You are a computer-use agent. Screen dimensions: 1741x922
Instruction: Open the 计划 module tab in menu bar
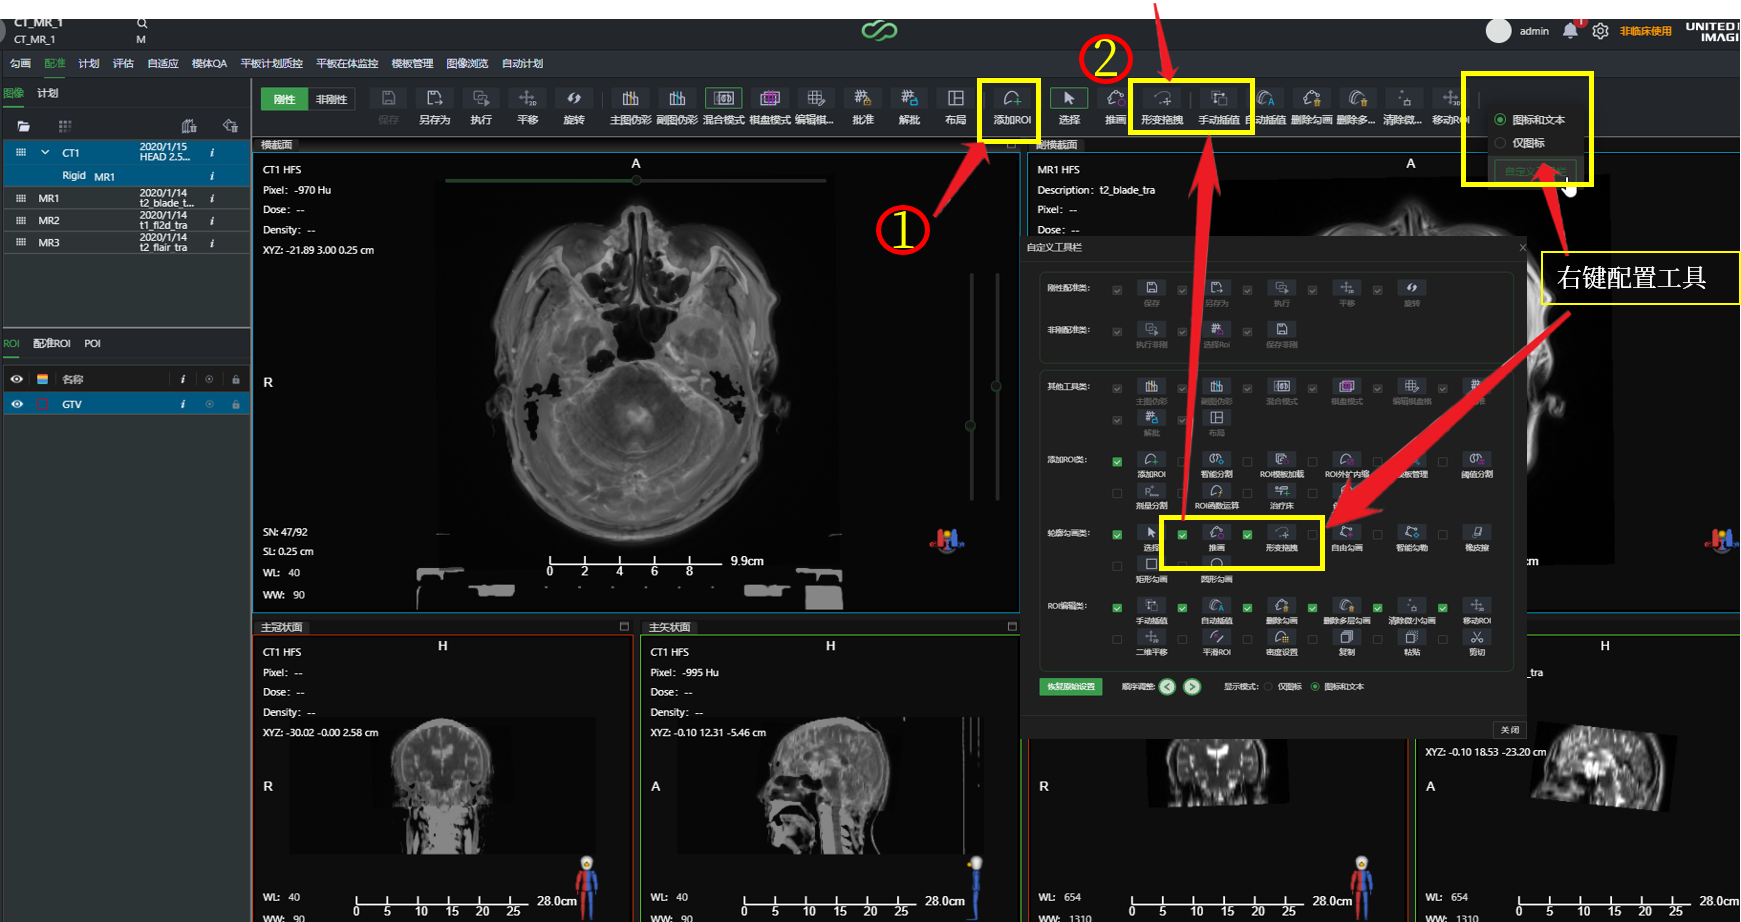(x=89, y=63)
